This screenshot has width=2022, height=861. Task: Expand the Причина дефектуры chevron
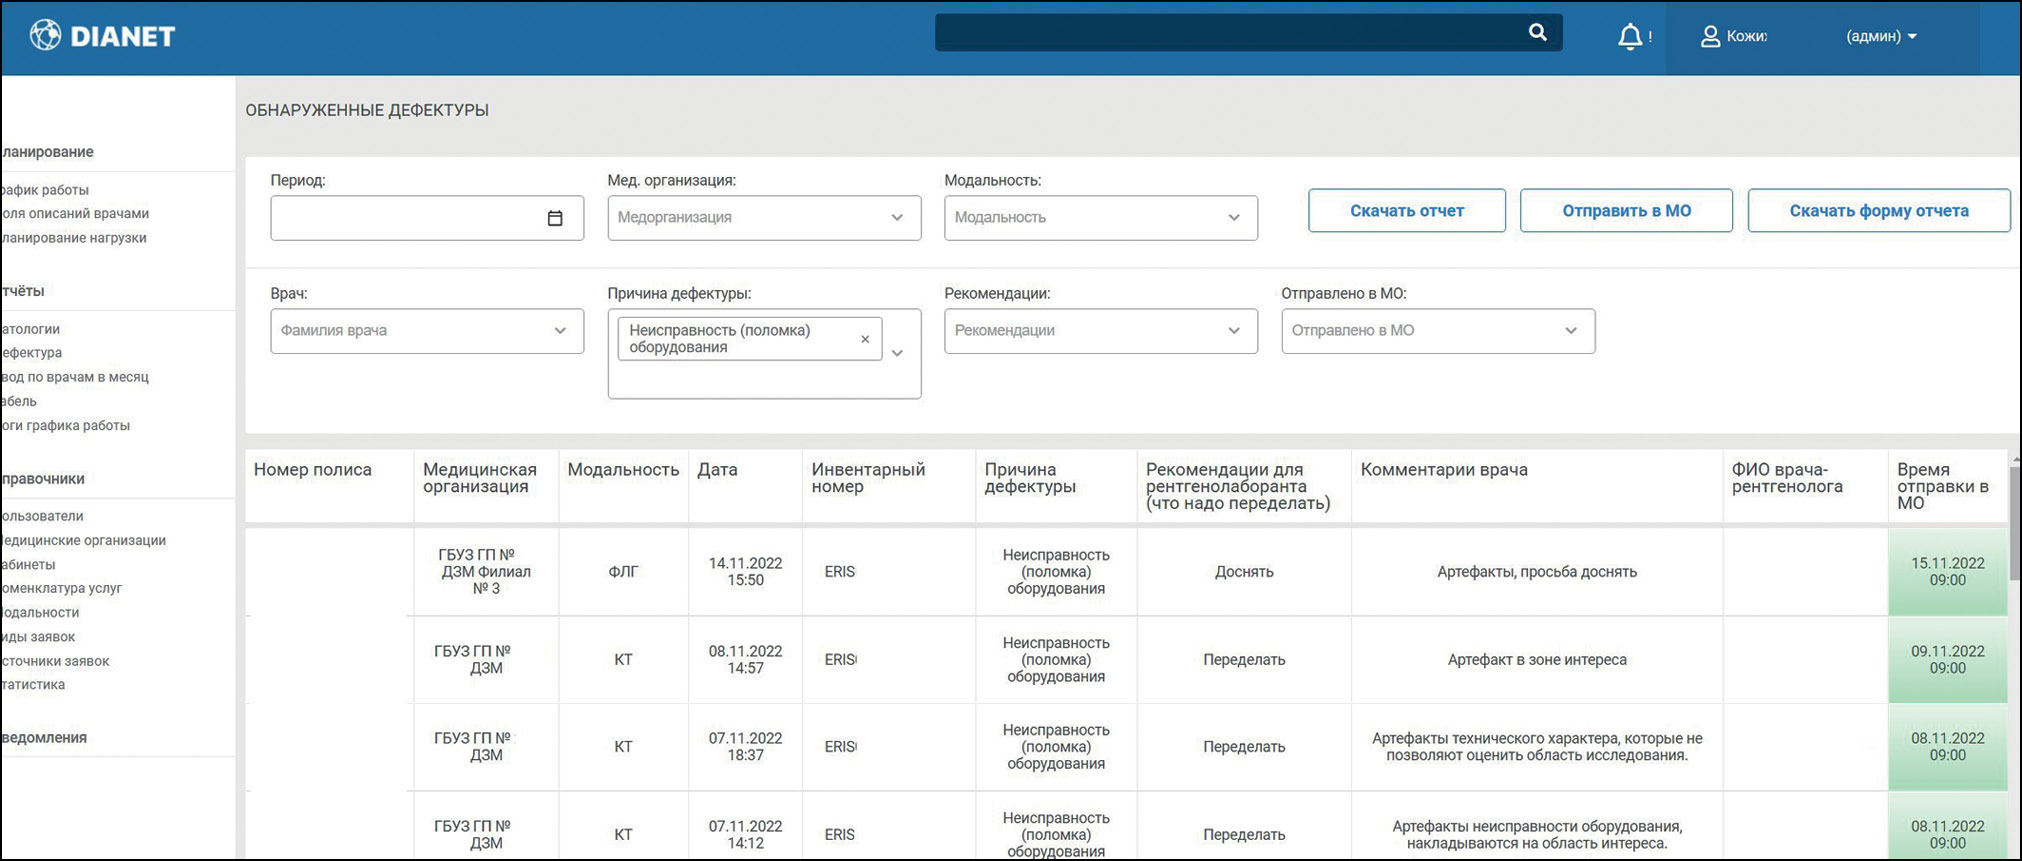pos(898,353)
